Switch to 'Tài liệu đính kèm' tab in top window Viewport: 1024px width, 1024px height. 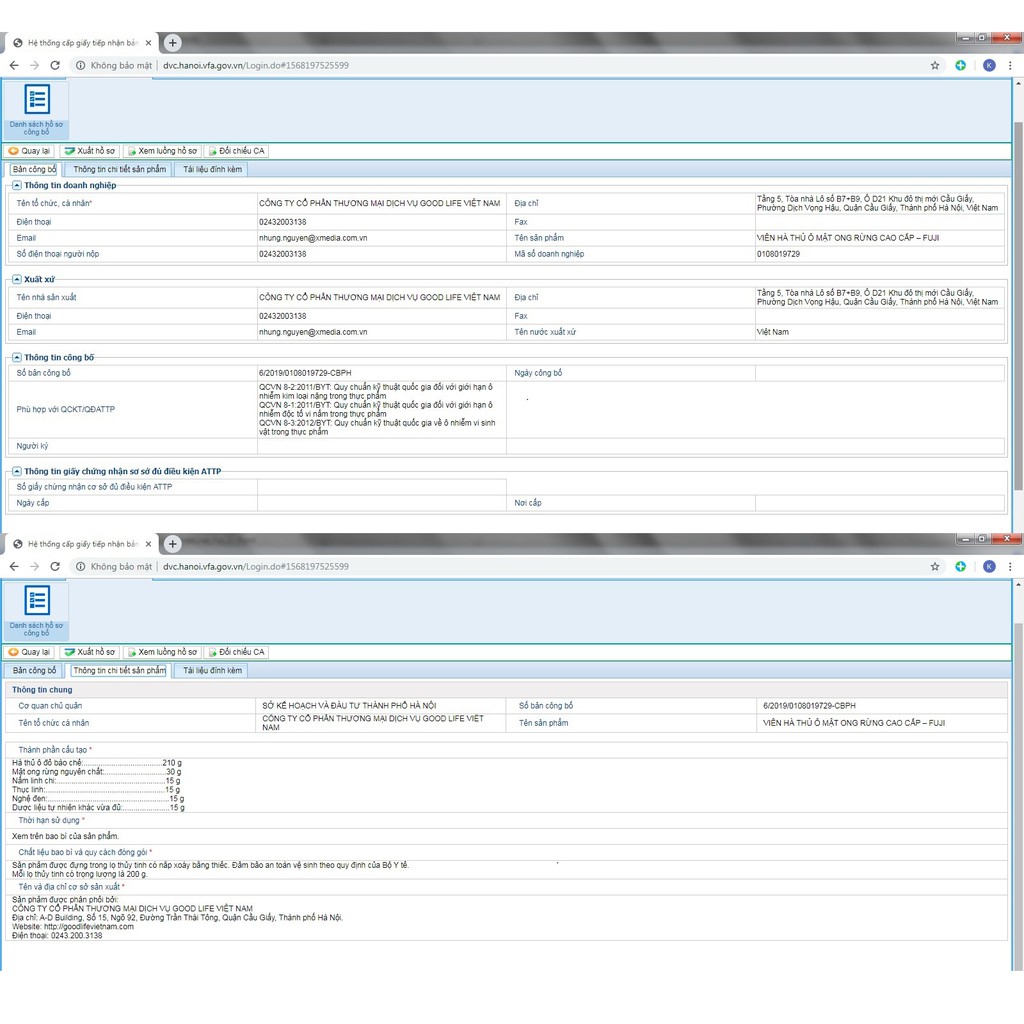click(x=212, y=170)
